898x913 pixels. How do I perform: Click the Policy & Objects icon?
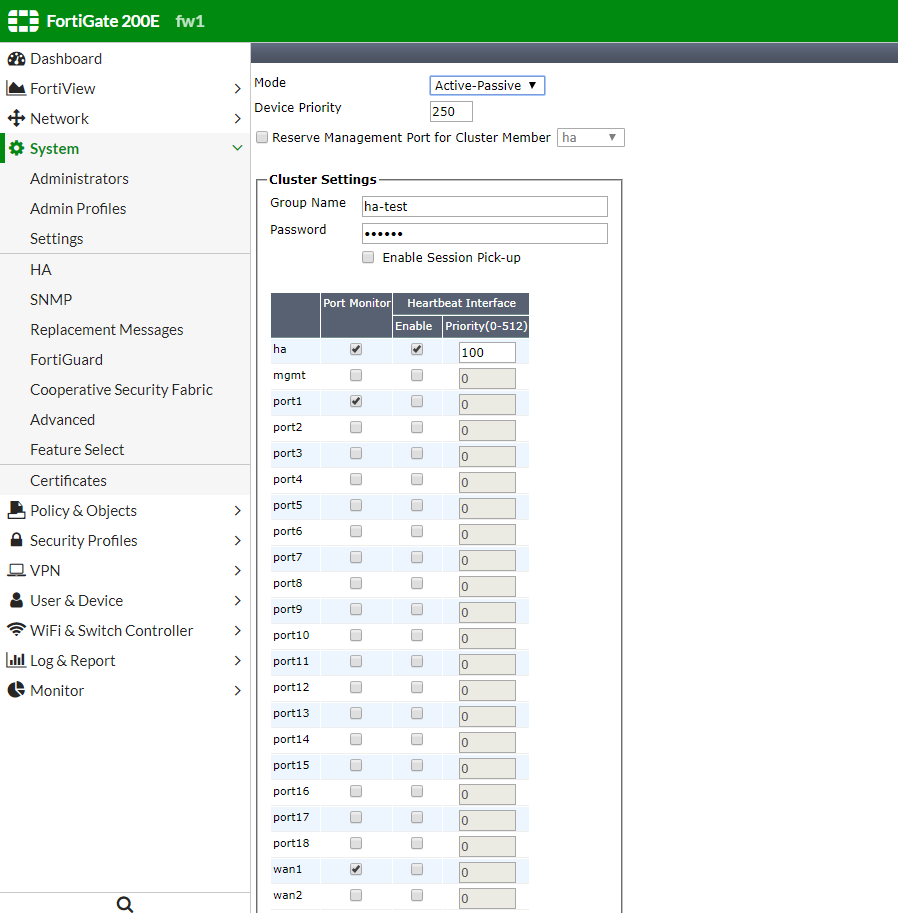(16, 510)
